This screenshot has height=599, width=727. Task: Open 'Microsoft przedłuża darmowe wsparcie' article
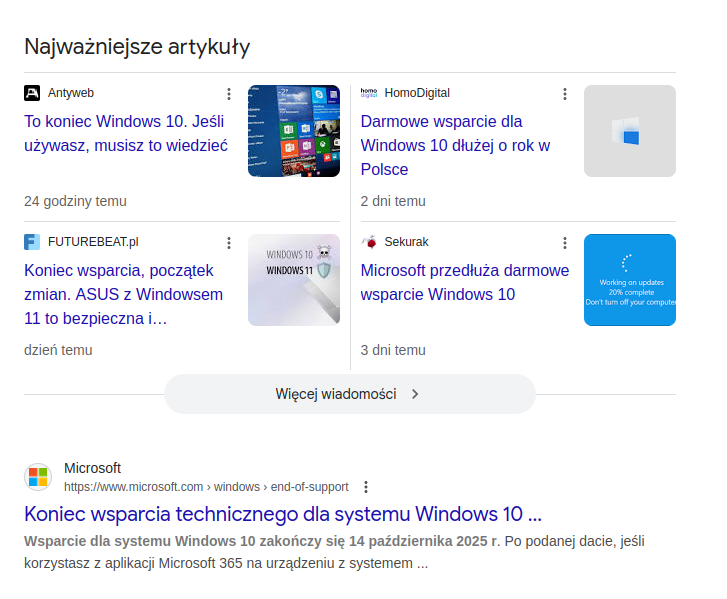[x=465, y=282]
